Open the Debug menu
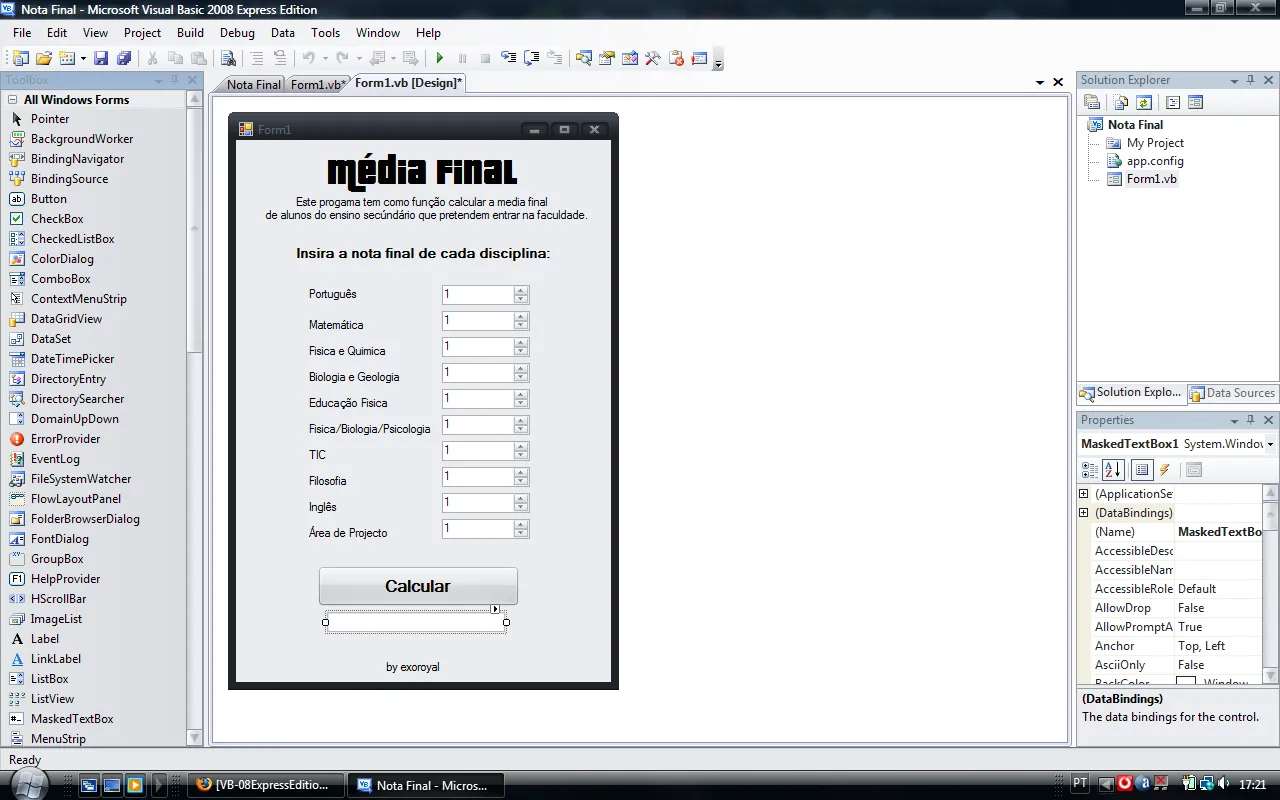This screenshot has width=1280, height=800. 237,32
